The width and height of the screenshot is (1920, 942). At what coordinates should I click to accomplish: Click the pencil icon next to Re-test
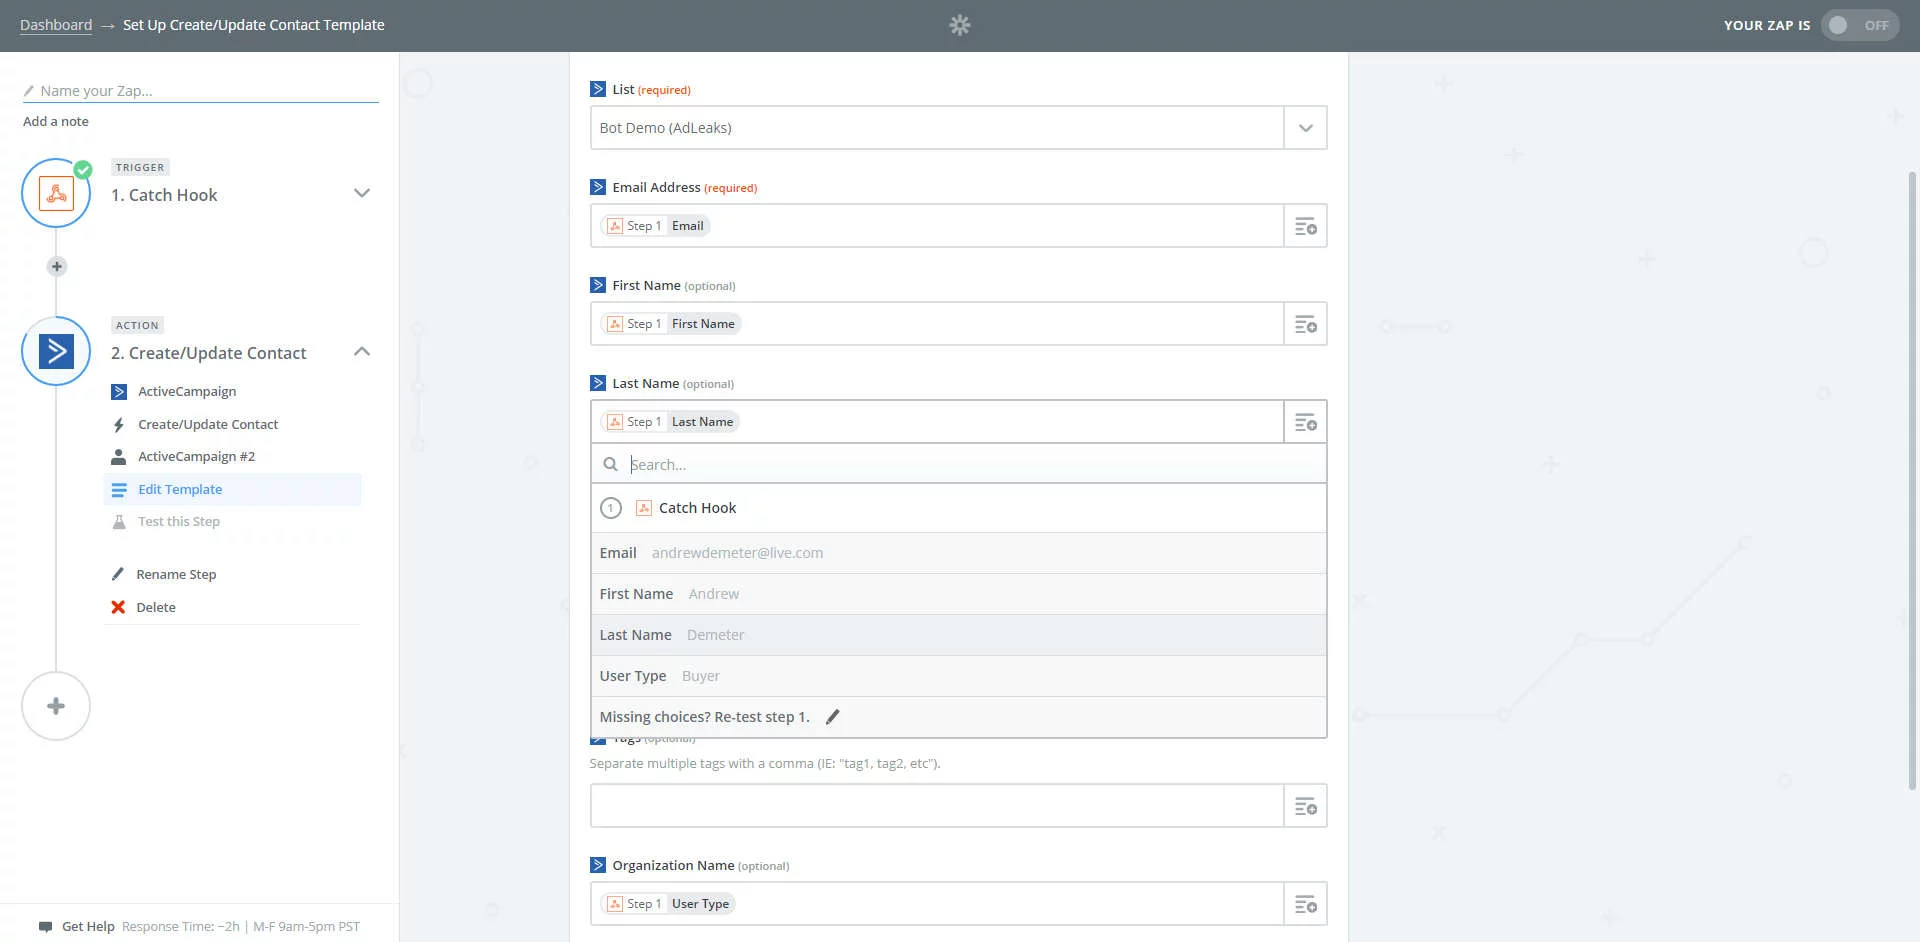(832, 716)
